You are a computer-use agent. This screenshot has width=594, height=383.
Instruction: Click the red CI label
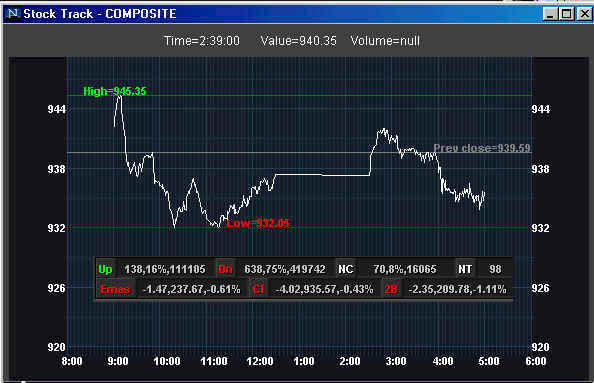pos(258,289)
